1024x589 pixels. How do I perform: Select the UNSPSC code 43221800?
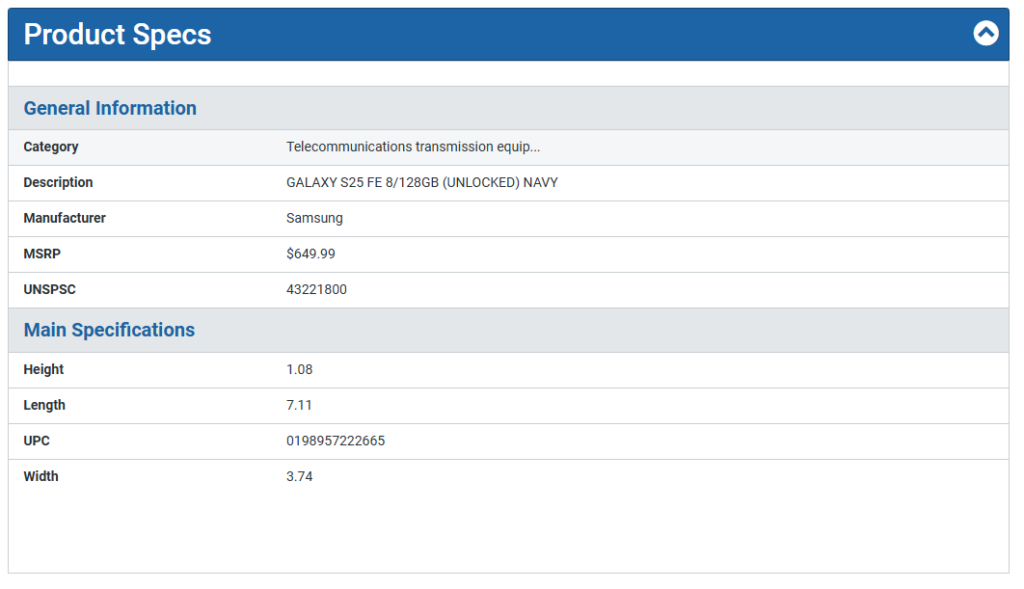316,290
